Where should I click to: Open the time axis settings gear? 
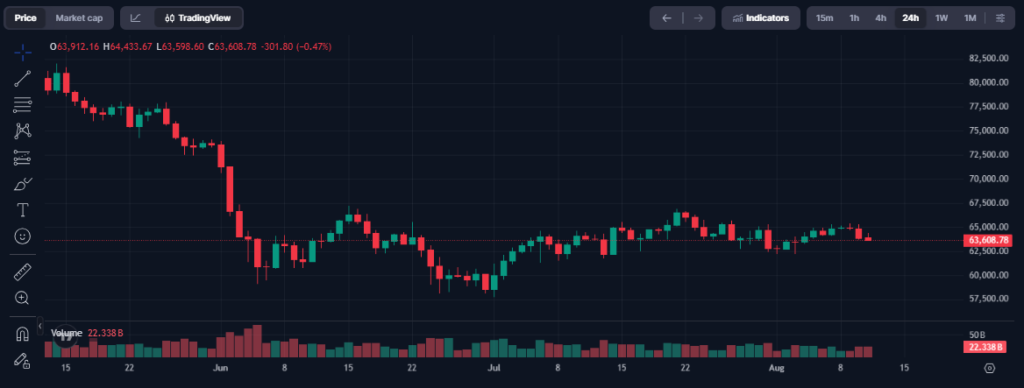click(x=989, y=368)
